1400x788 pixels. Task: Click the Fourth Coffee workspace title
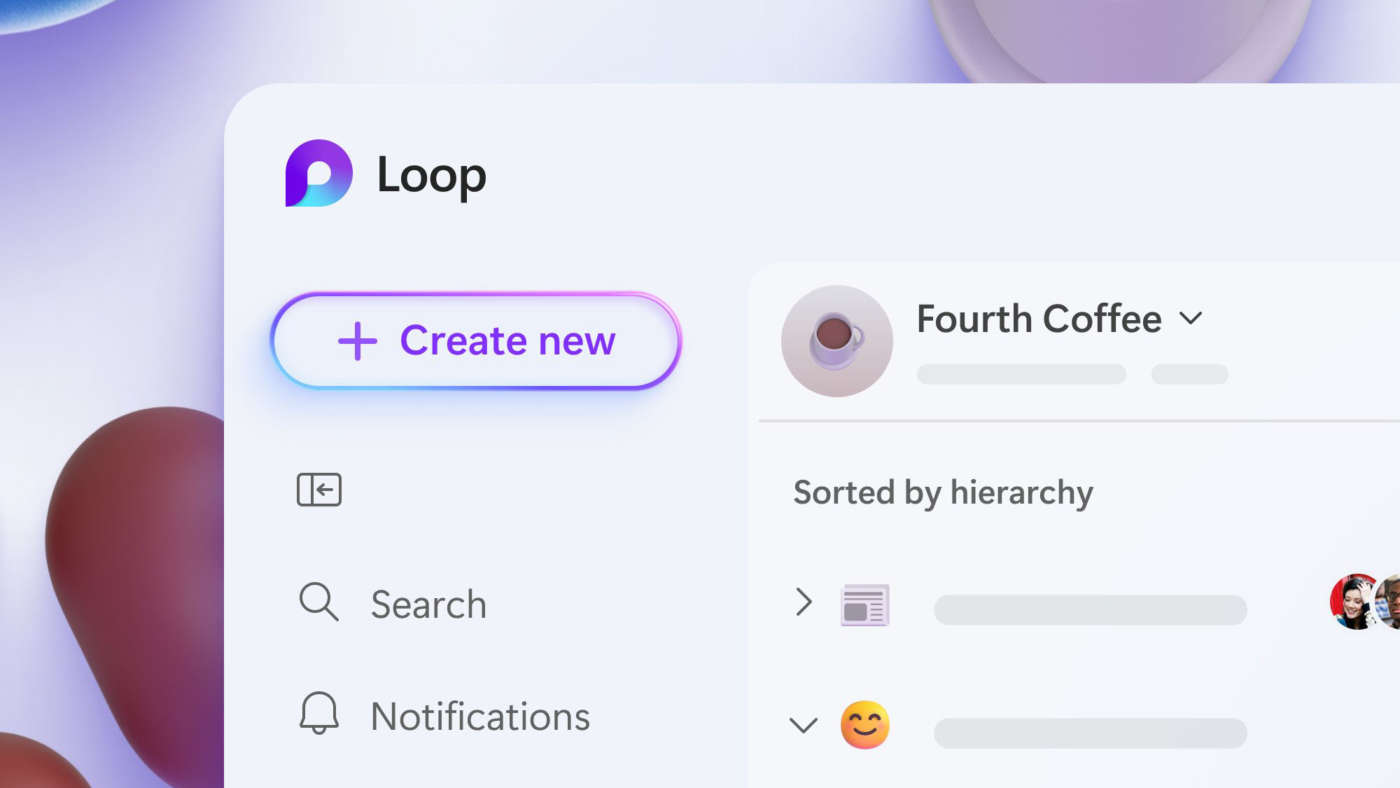[1039, 319]
